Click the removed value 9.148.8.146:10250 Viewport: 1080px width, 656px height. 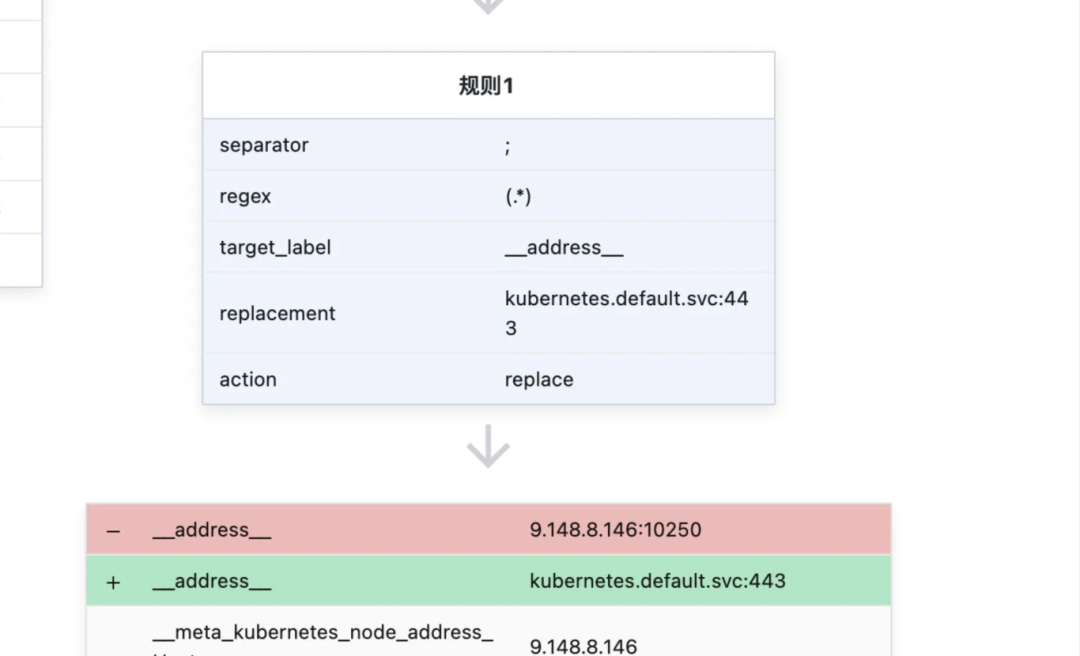point(616,530)
